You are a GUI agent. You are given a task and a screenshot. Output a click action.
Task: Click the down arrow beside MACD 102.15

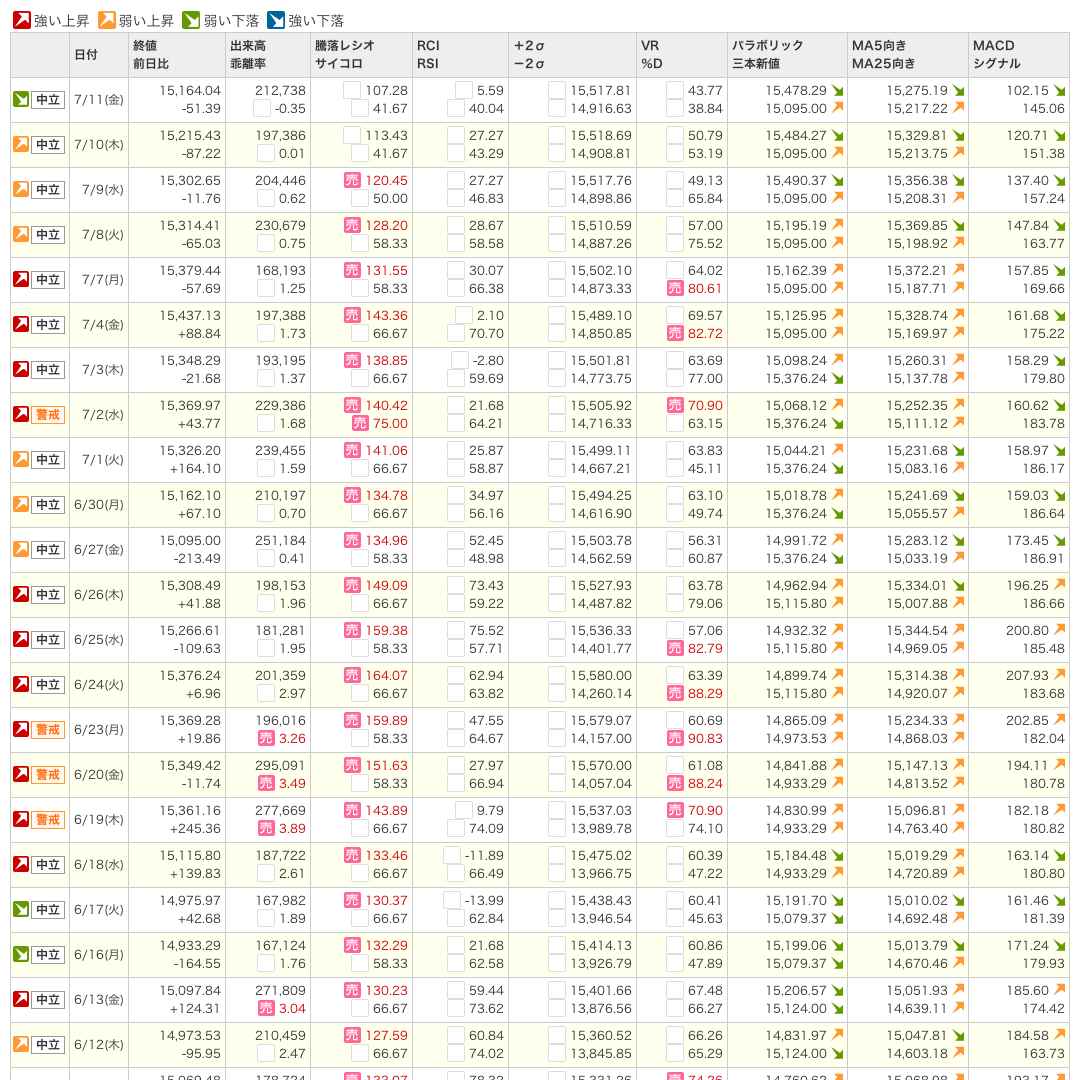[x=1059, y=91]
